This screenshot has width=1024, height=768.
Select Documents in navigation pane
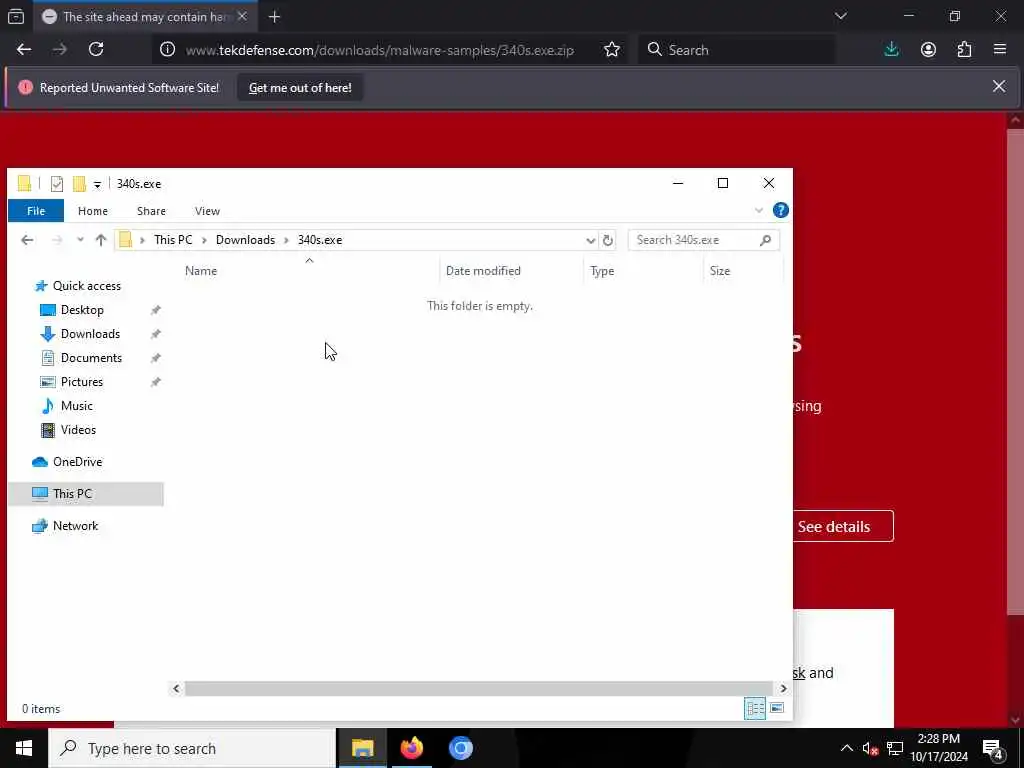pyautogui.click(x=91, y=359)
